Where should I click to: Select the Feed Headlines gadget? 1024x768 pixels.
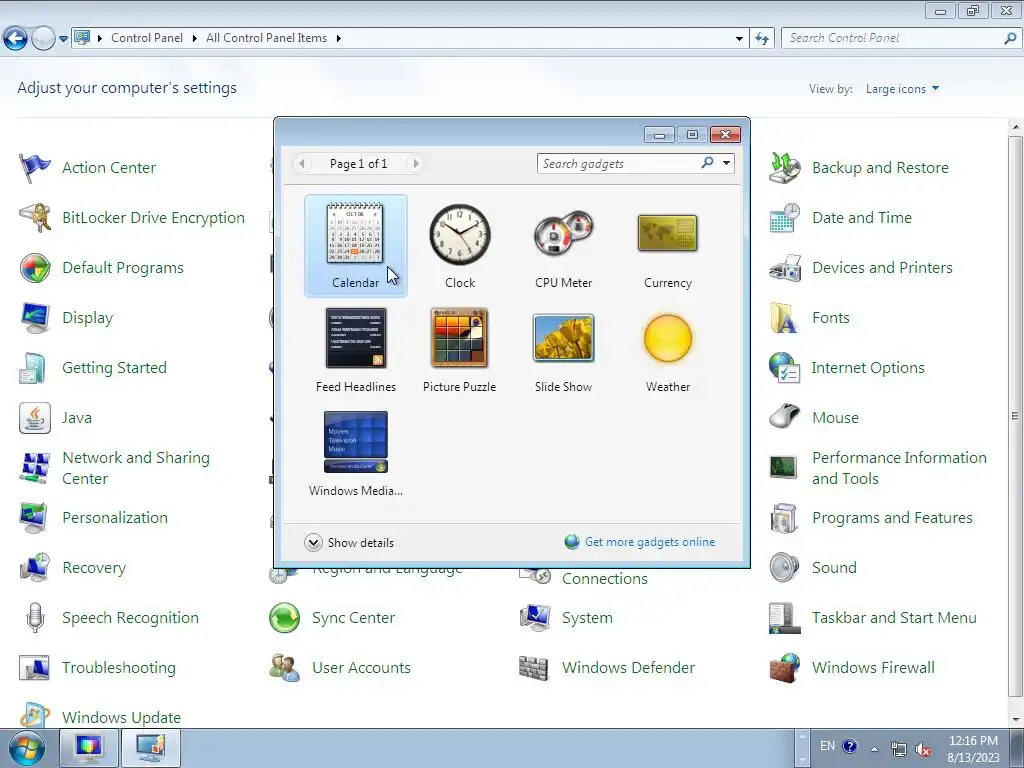(355, 350)
